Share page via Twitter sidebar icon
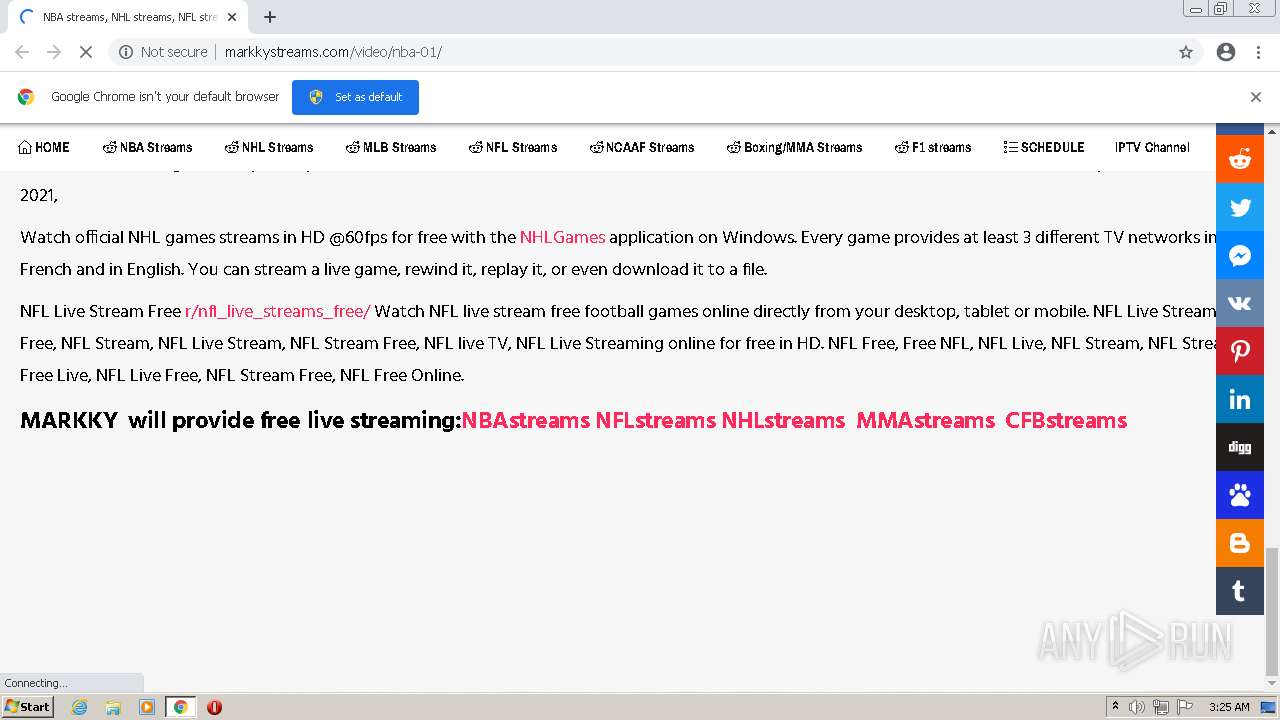 click(1240, 208)
